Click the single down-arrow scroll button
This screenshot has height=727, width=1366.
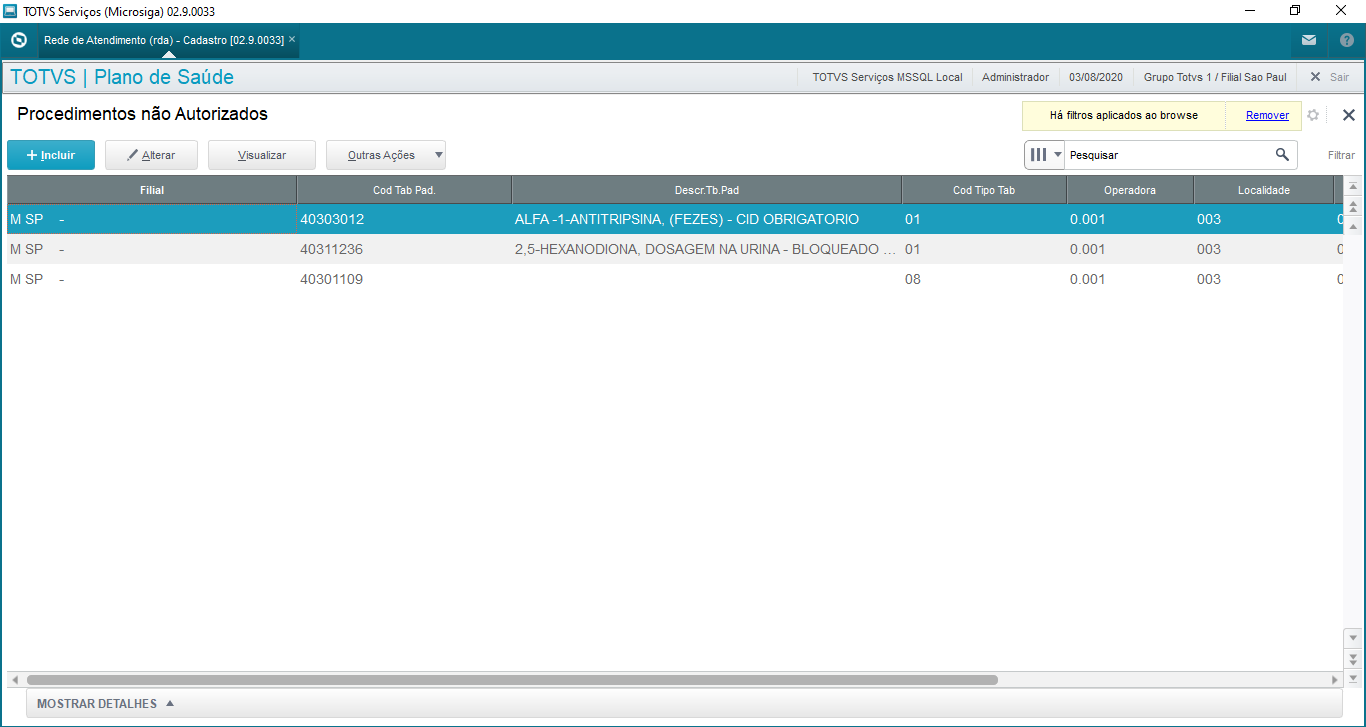(1354, 638)
